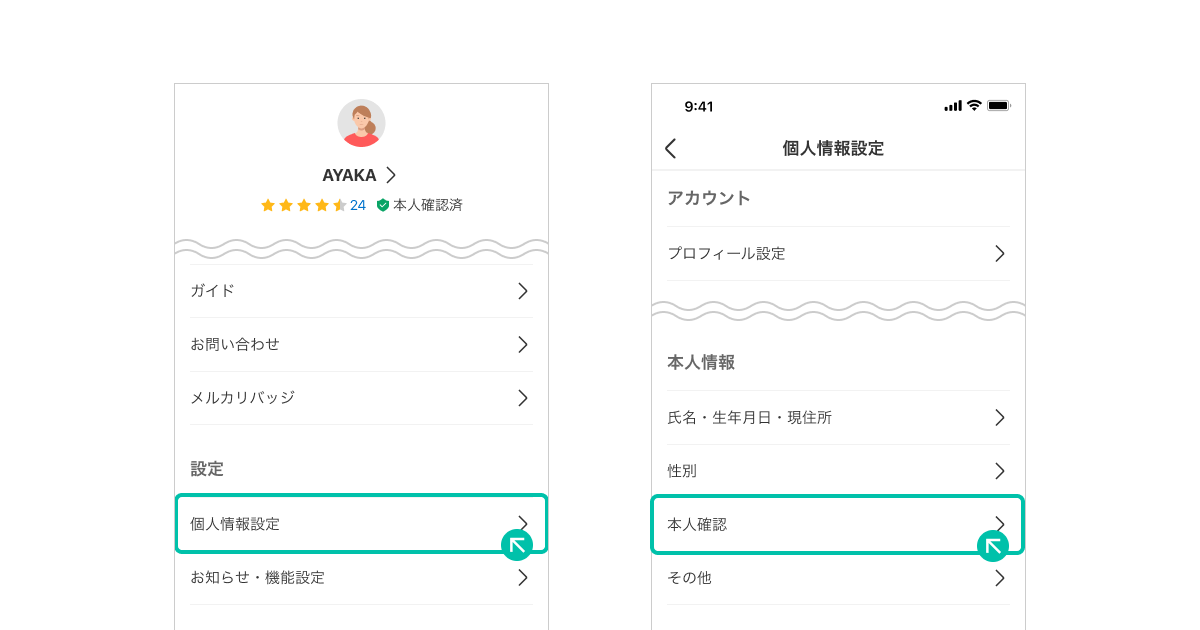Viewport: 1200px width, 630px height.
Task: Select 個人情報設定 in the settings list
Action: 361,524
